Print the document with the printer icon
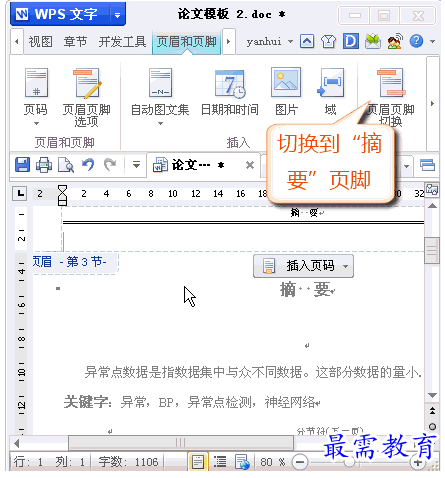Screen dimensions: 445x478 point(44,165)
